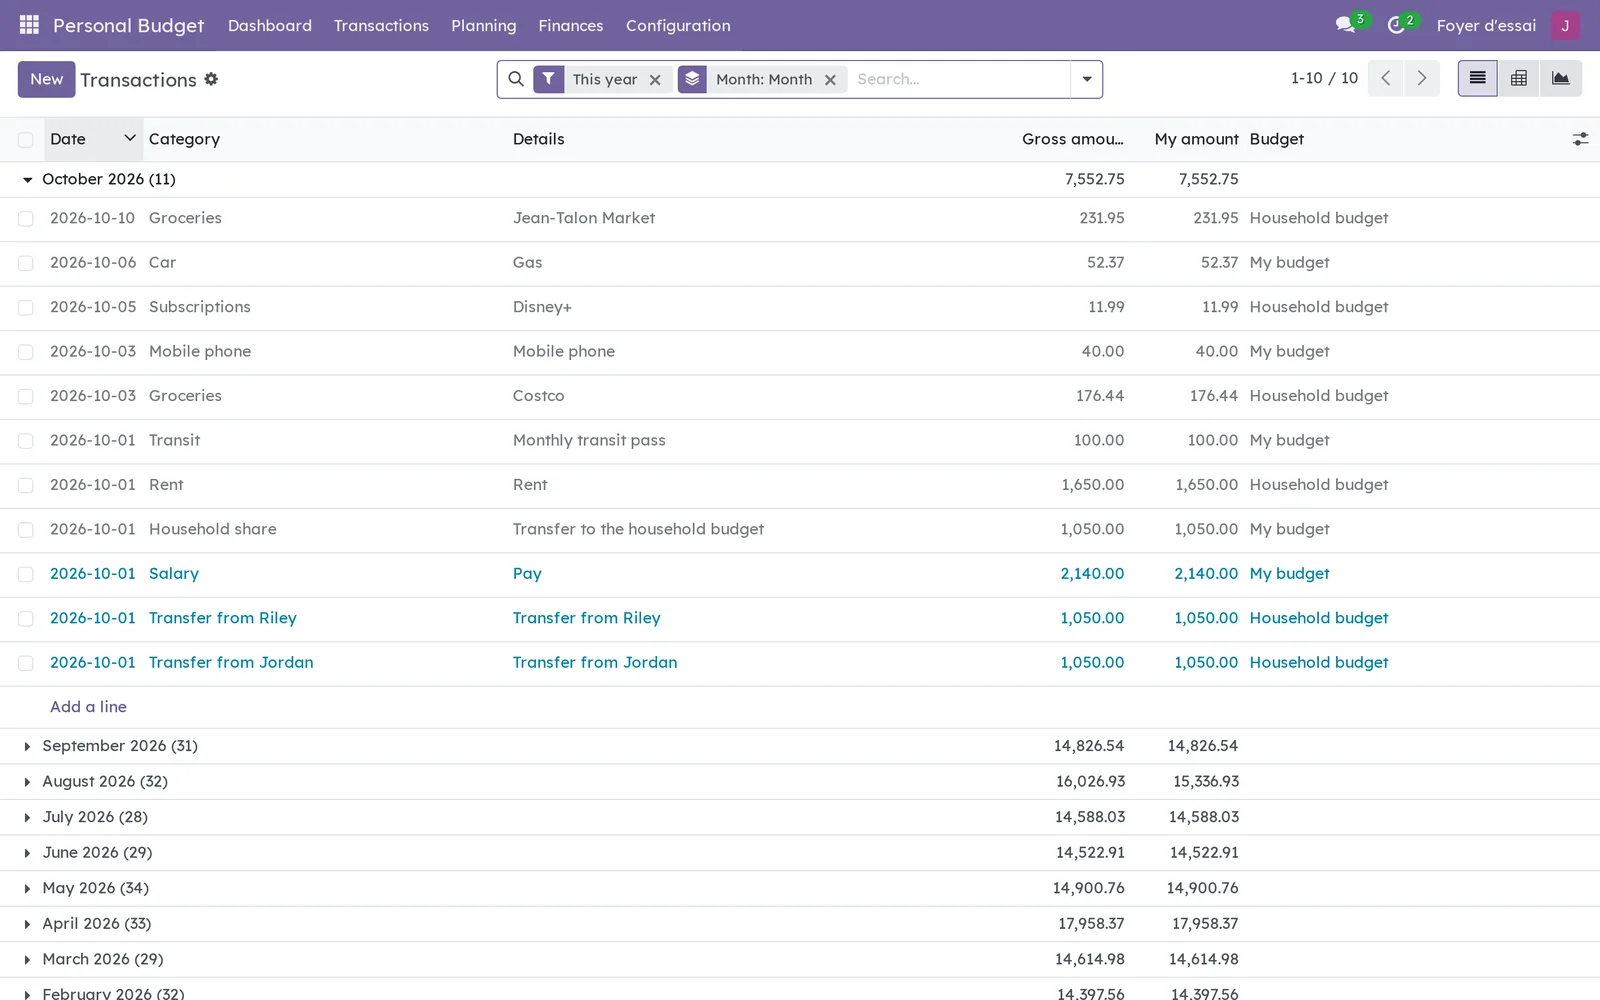
Task: Click the user avatar J
Action: point(1565,25)
